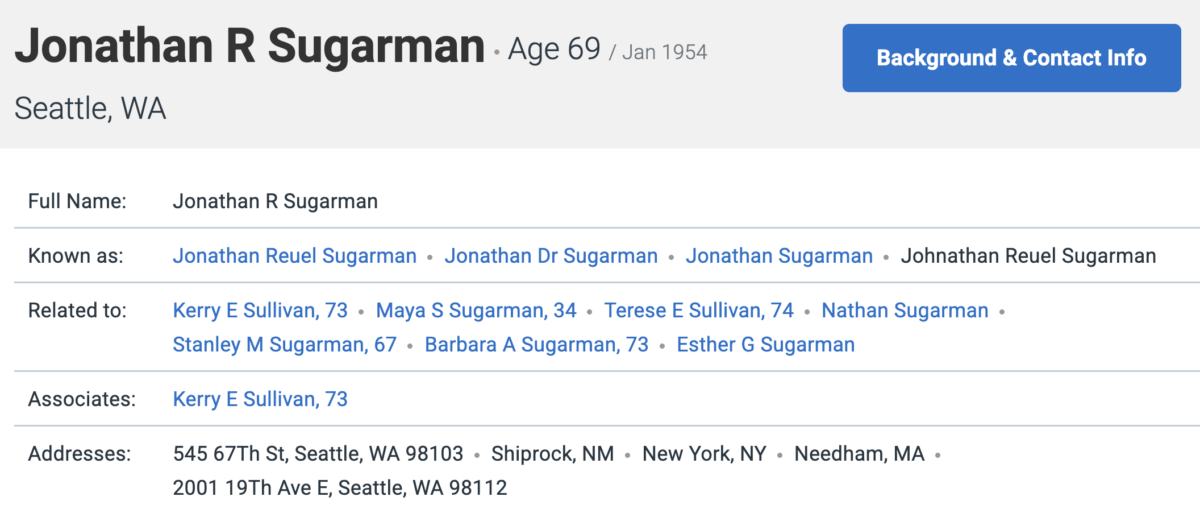Open Kerry E Sullivan in the Associates row

tap(260, 399)
